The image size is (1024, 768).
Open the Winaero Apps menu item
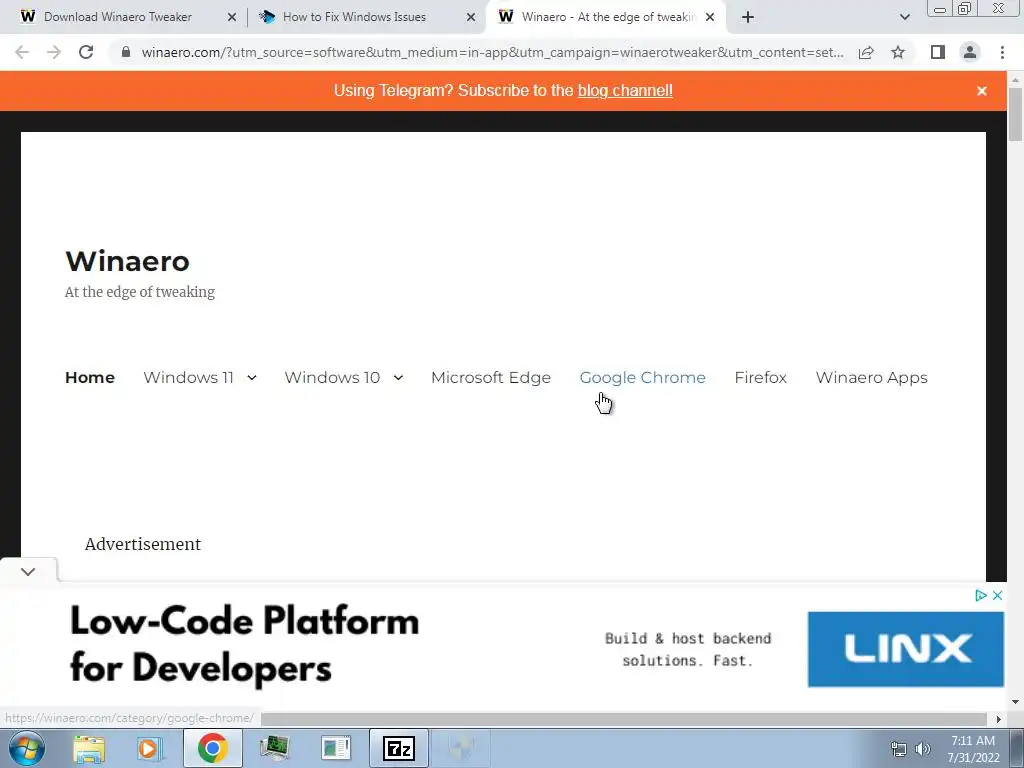point(871,378)
